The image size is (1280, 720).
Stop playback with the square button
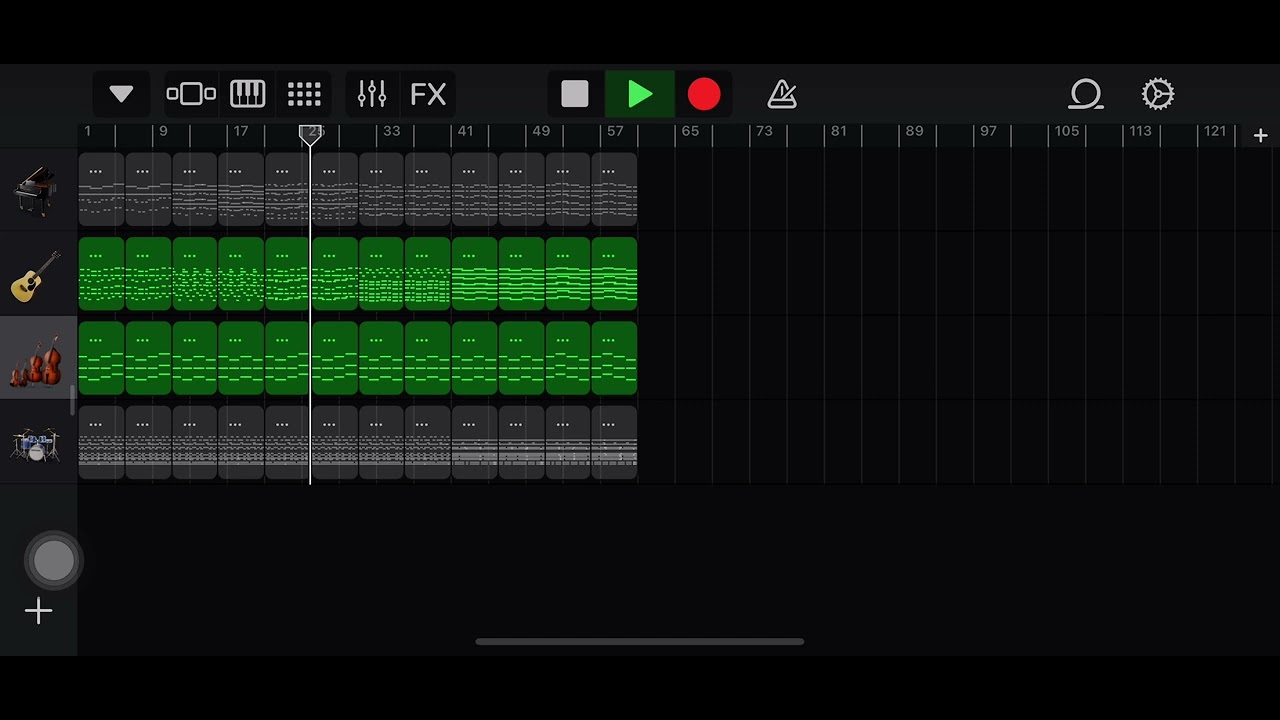[575, 94]
